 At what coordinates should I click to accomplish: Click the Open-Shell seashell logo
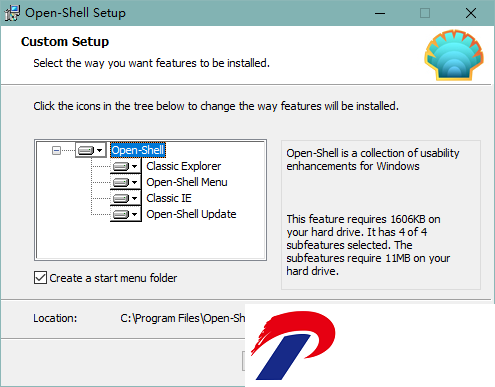pos(454,55)
